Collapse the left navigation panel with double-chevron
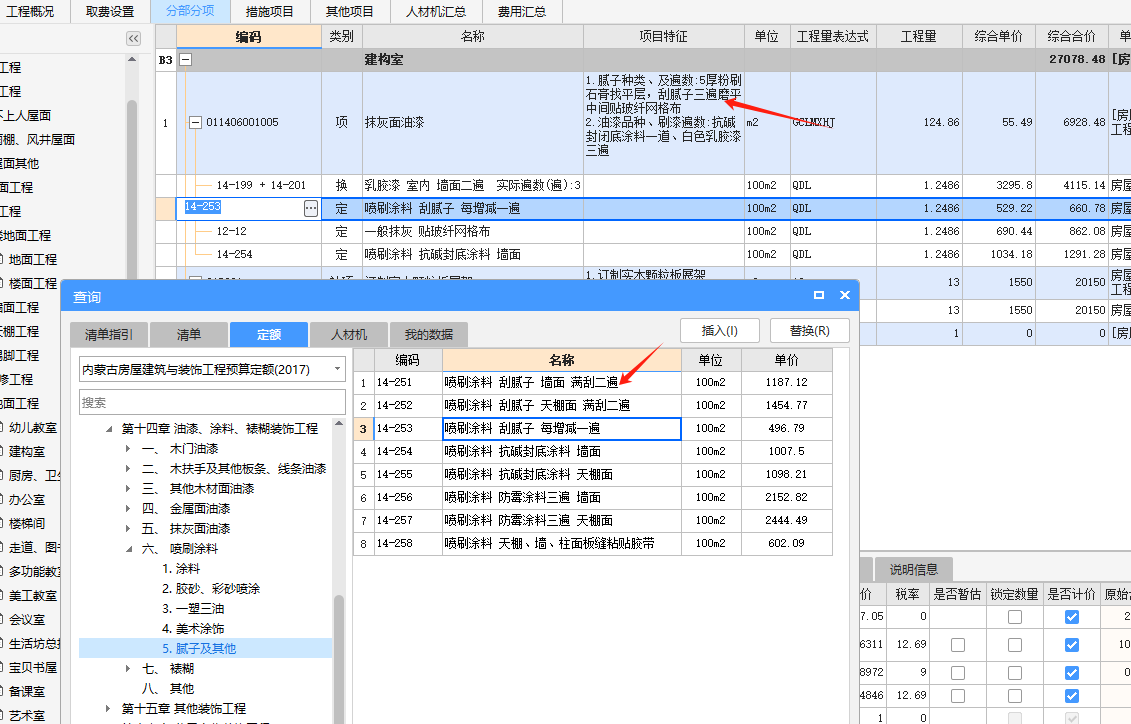 coord(133,38)
